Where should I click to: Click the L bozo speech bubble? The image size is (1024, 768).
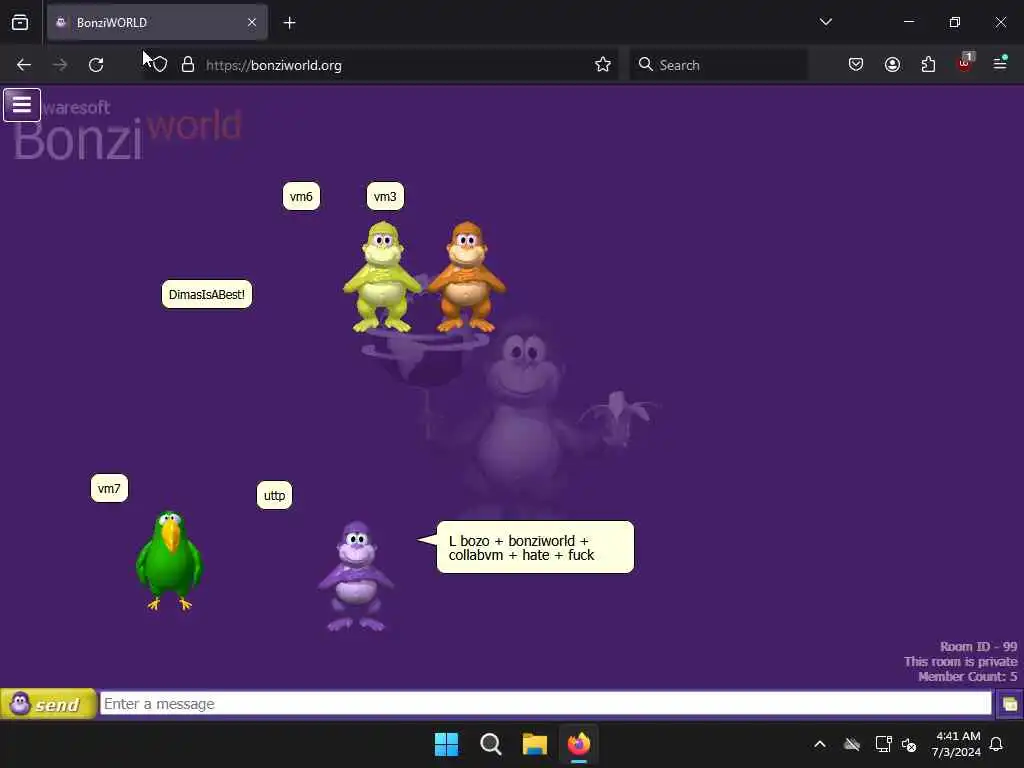pos(535,547)
